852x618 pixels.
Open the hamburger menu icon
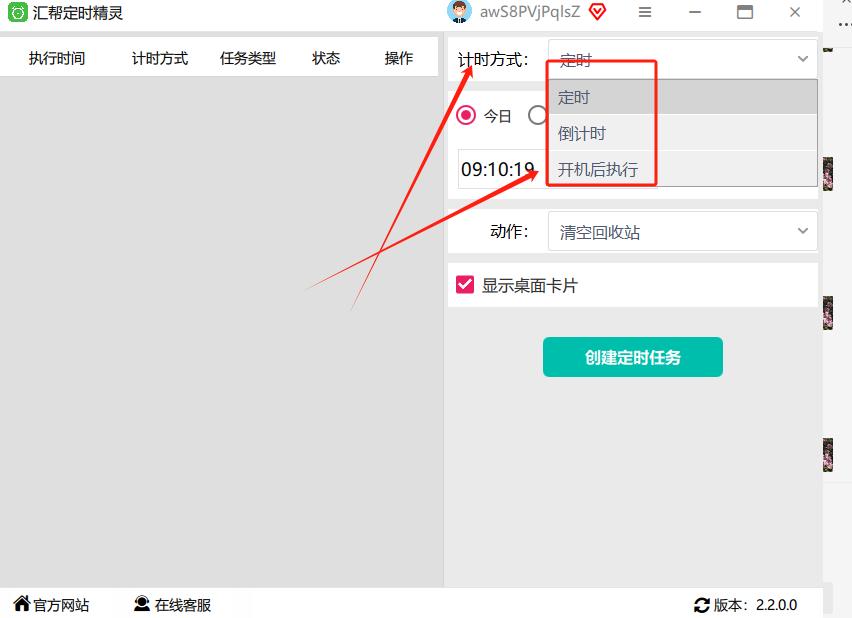click(x=645, y=13)
